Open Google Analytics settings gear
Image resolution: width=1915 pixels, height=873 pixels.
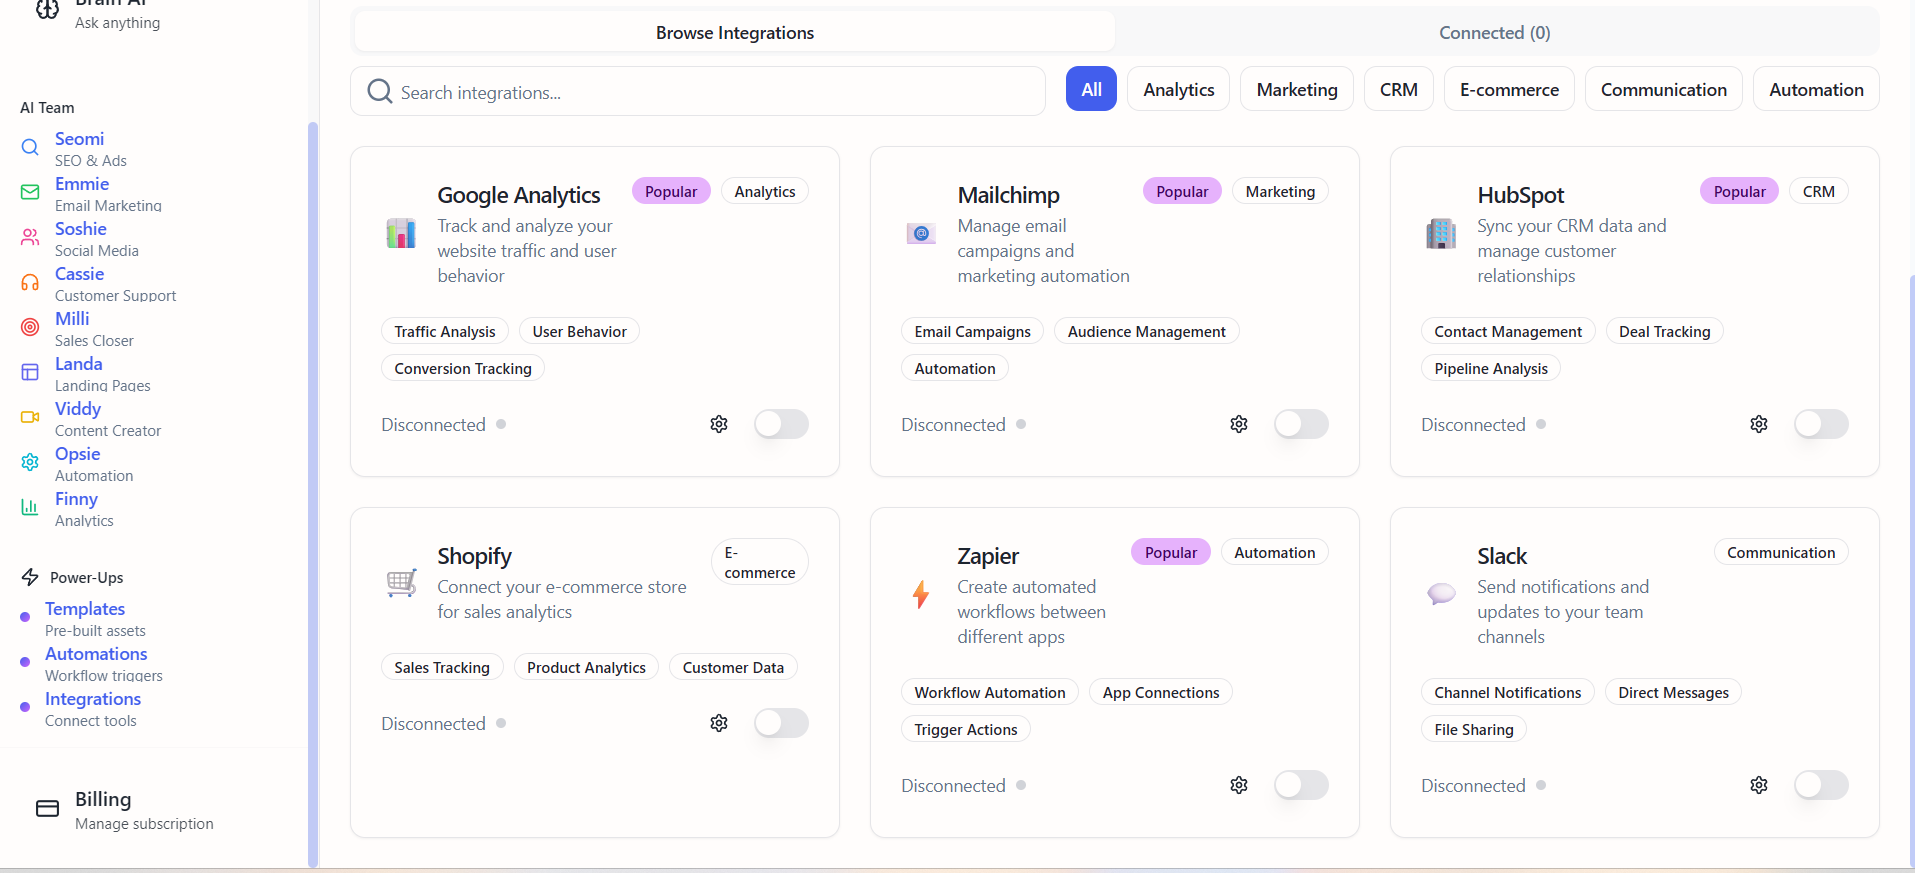coord(719,424)
